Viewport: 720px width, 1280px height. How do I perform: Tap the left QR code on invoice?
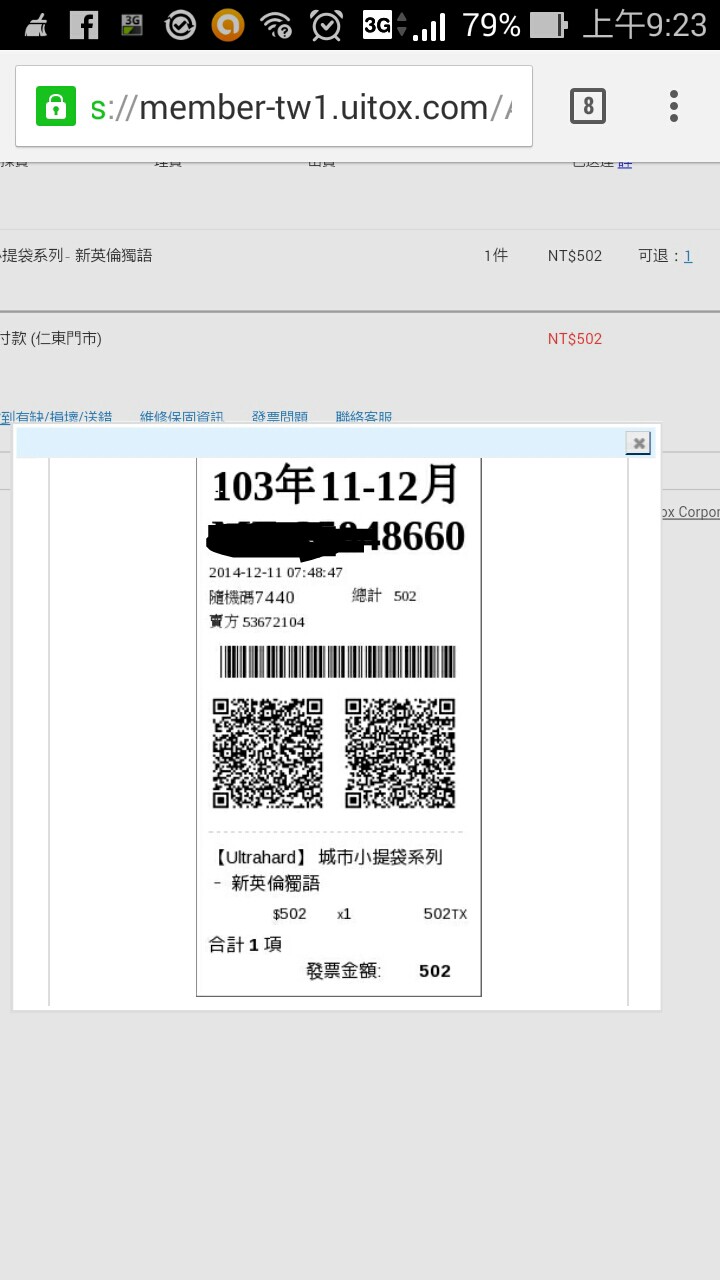tap(268, 753)
